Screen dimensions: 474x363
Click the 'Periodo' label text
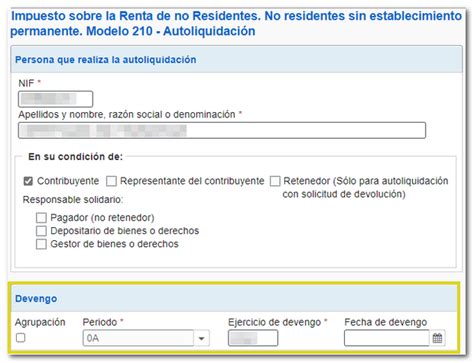pos(100,322)
